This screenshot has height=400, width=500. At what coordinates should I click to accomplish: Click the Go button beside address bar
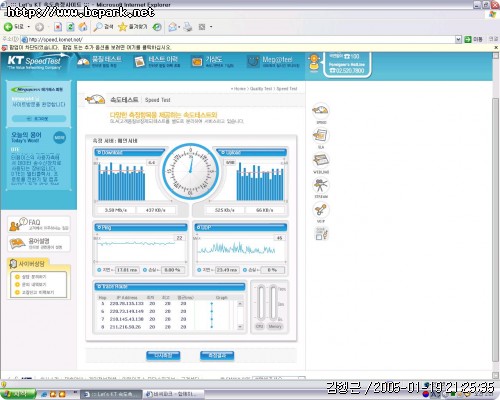[x=473, y=39]
